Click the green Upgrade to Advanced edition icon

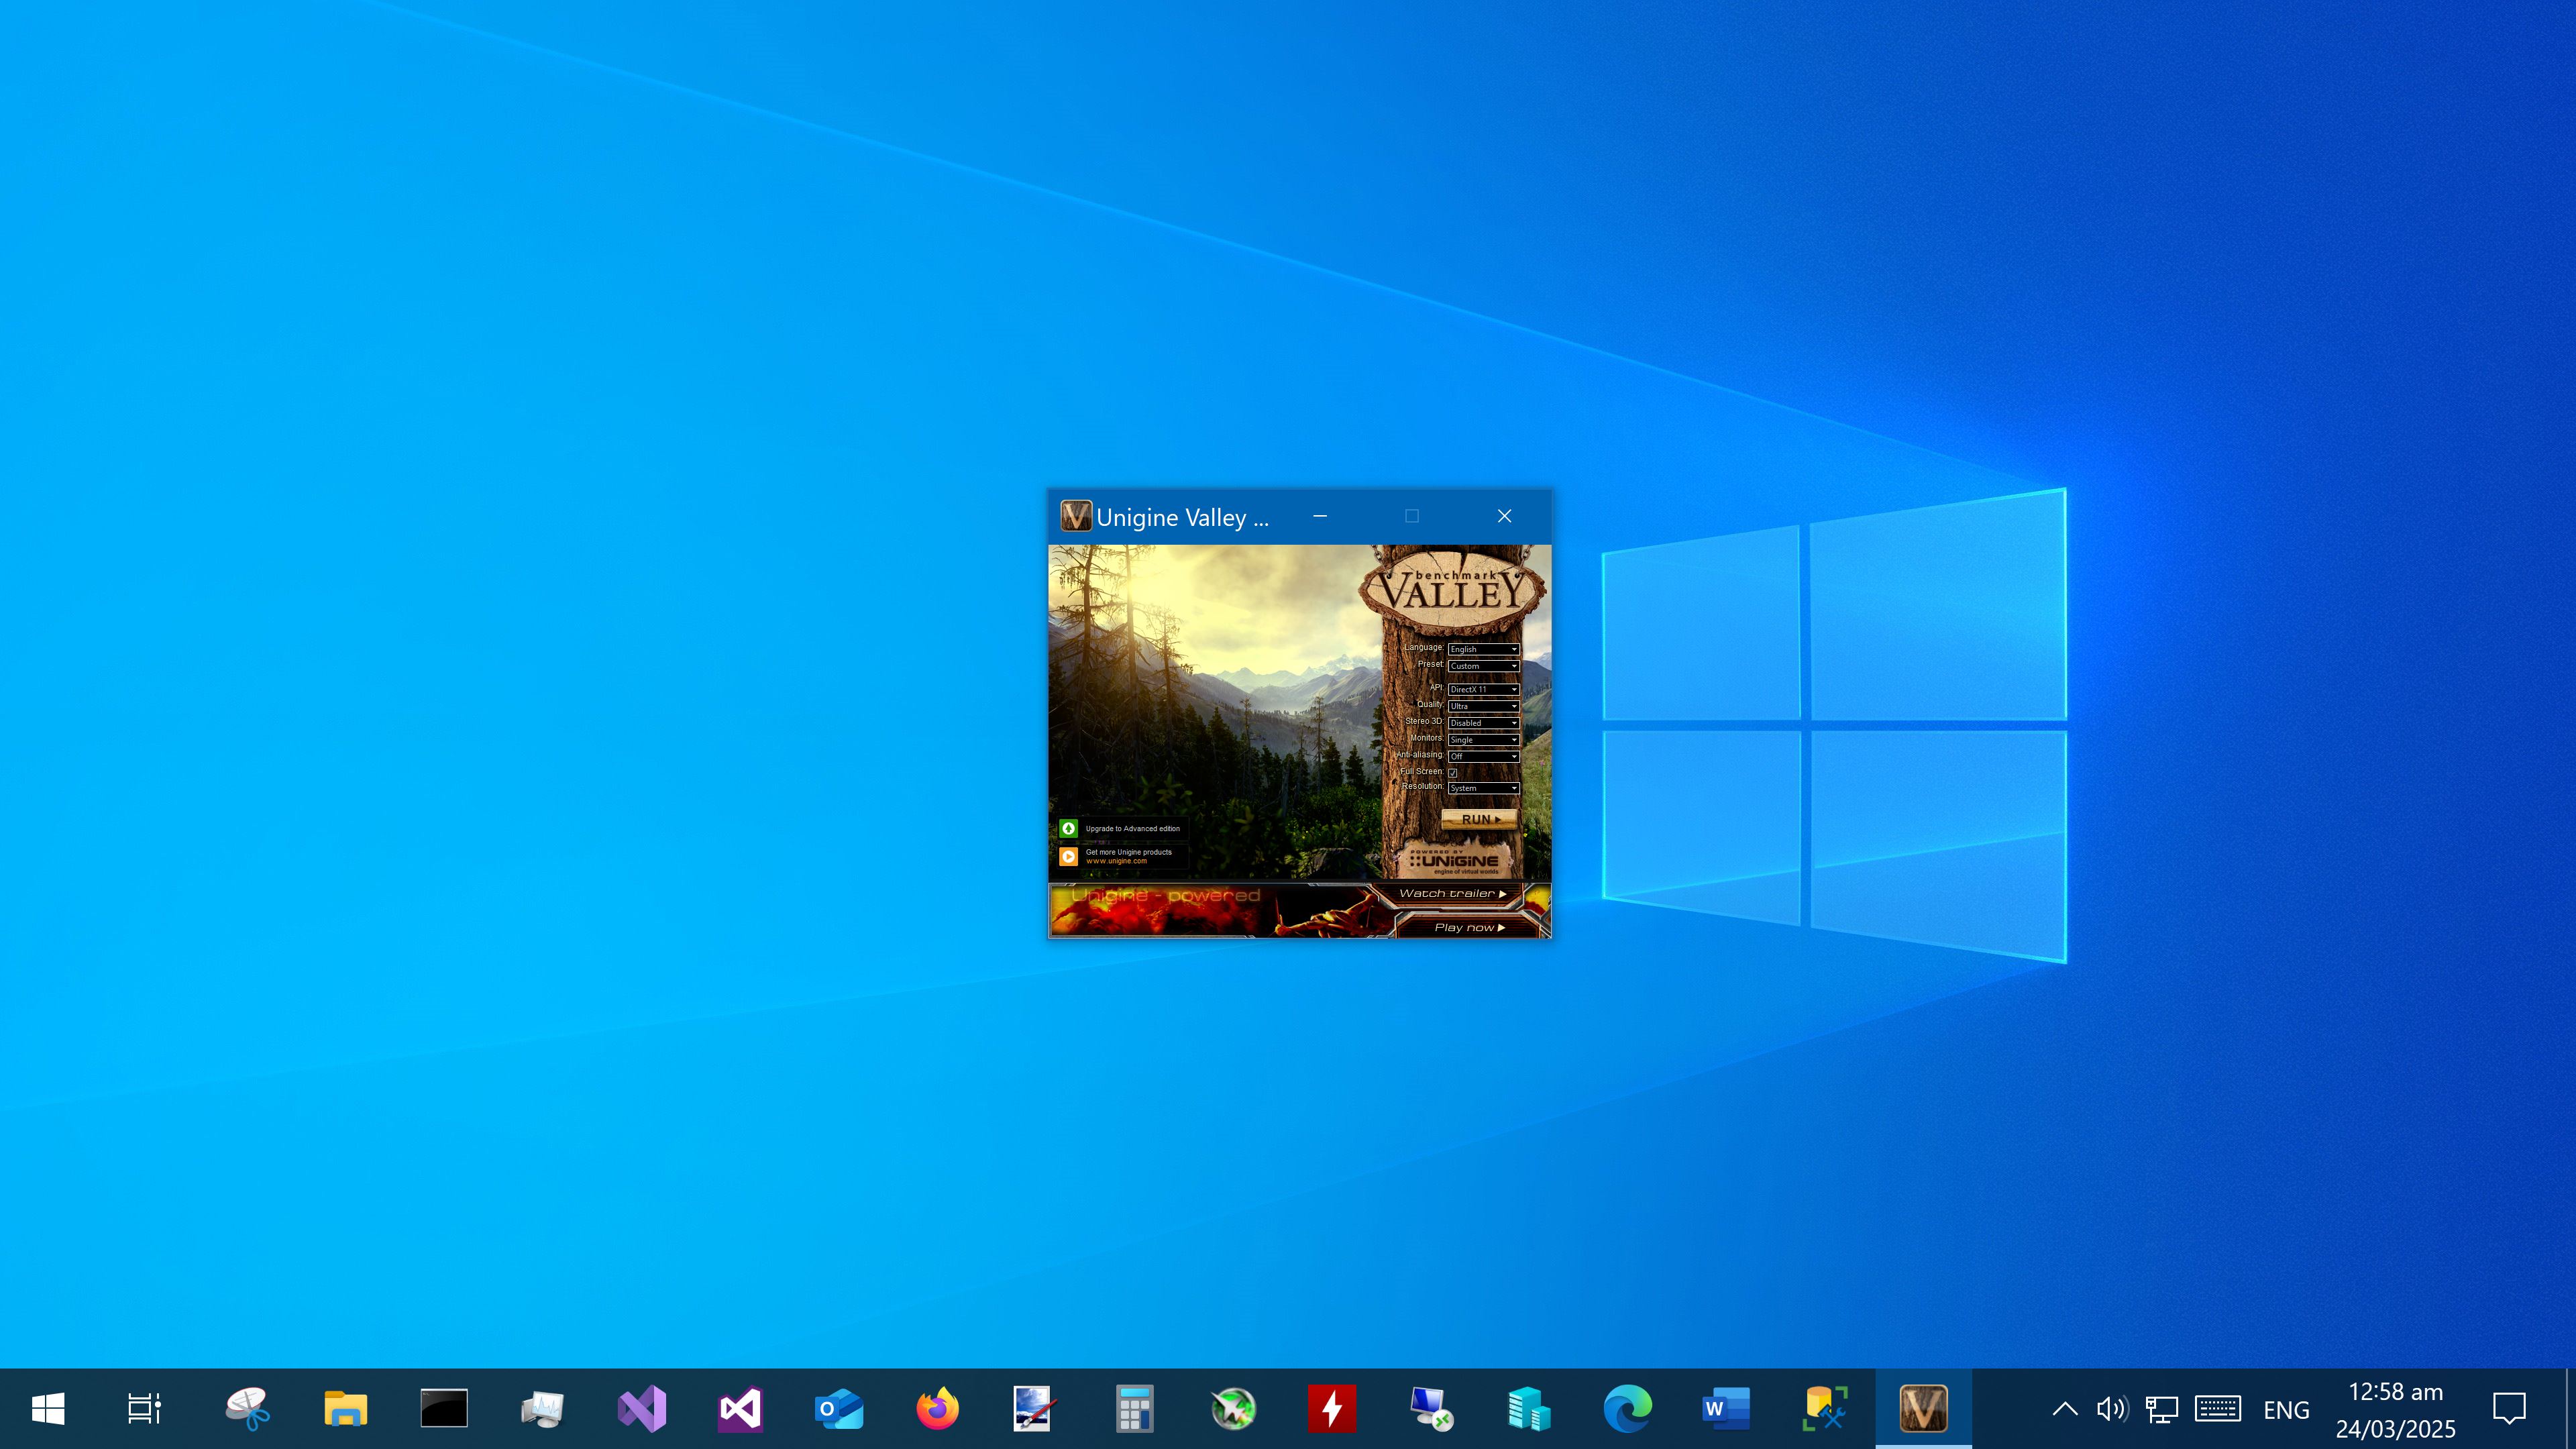1068,828
